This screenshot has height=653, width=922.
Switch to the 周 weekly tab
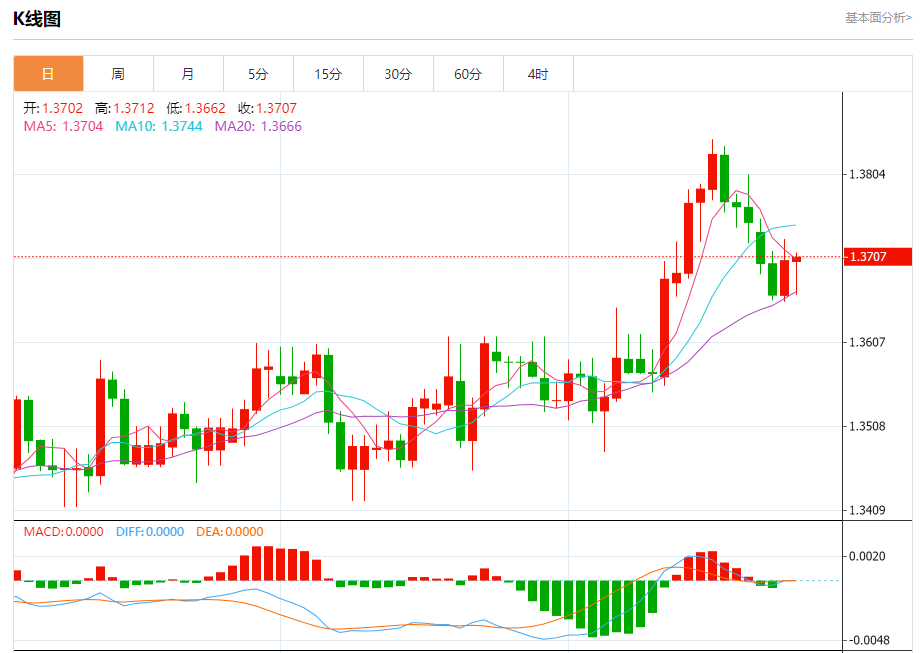tap(118, 74)
